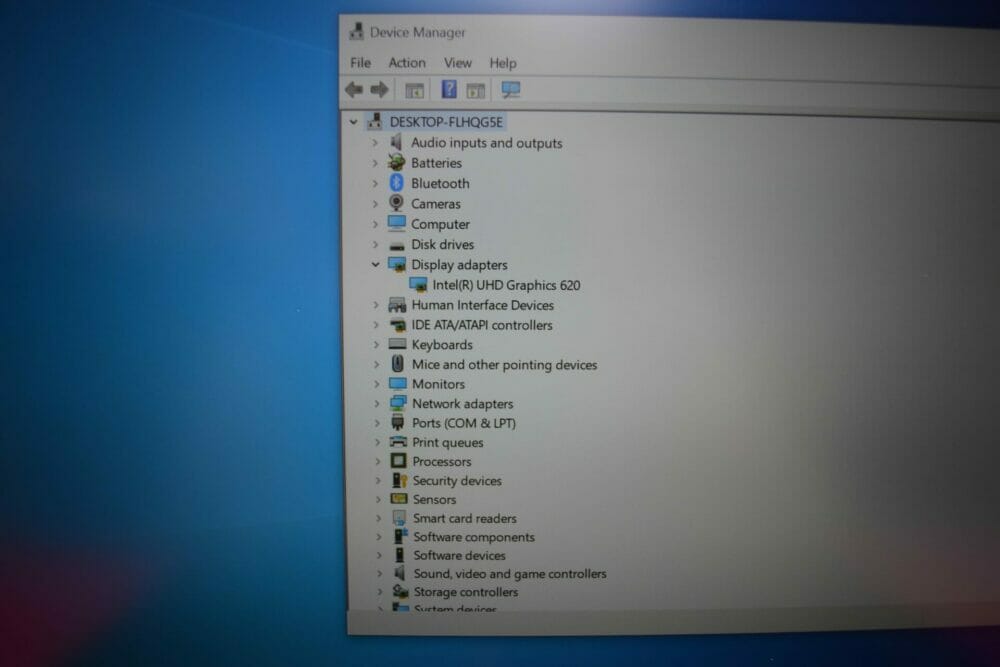Screen dimensions: 1000x667
Task: Expand the Network adapters chevron
Action: 377,404
